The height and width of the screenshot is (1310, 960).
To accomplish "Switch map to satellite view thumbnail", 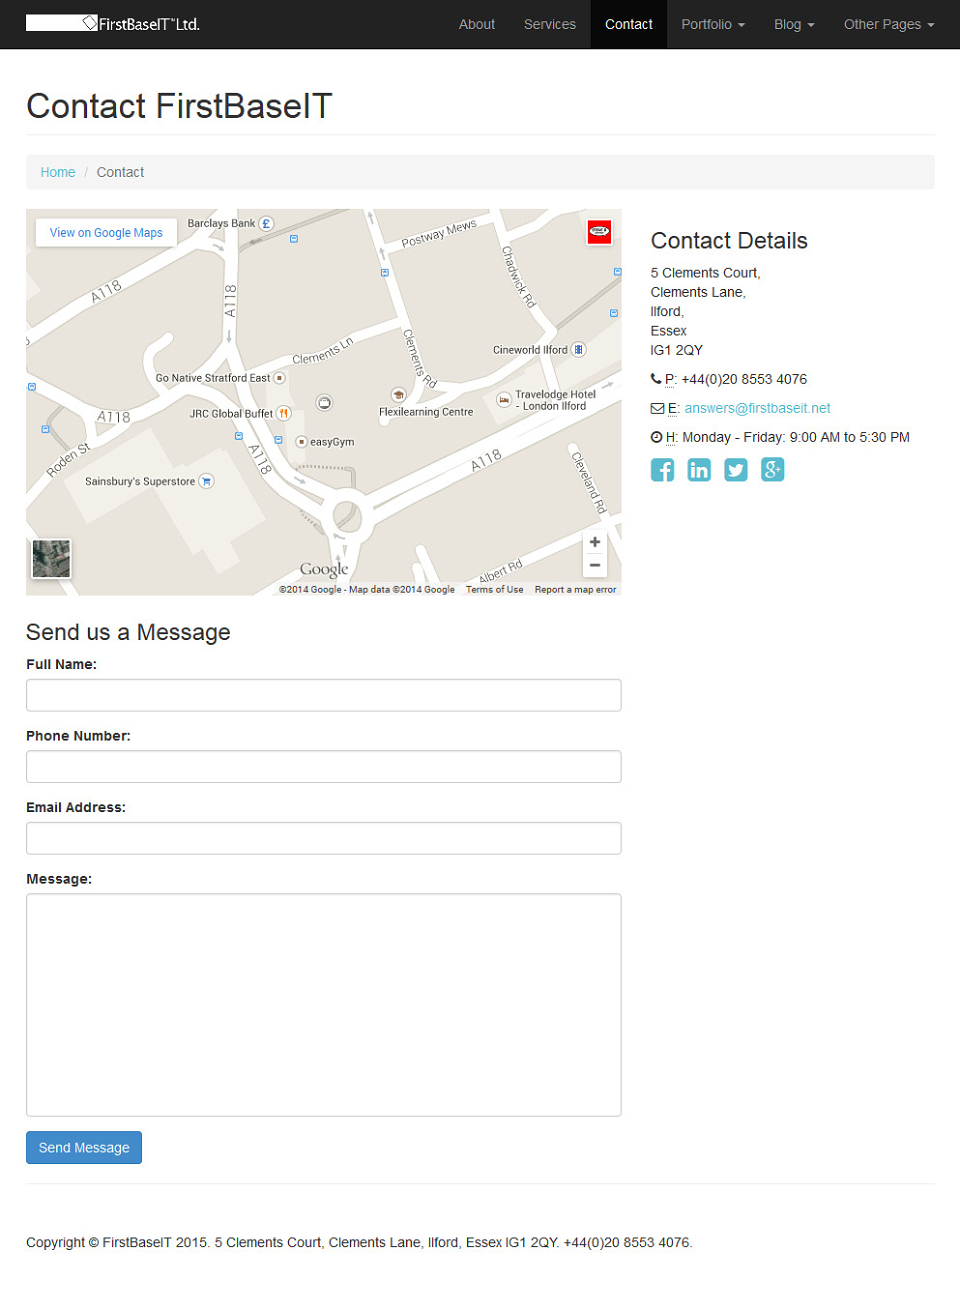I will pos(51,559).
